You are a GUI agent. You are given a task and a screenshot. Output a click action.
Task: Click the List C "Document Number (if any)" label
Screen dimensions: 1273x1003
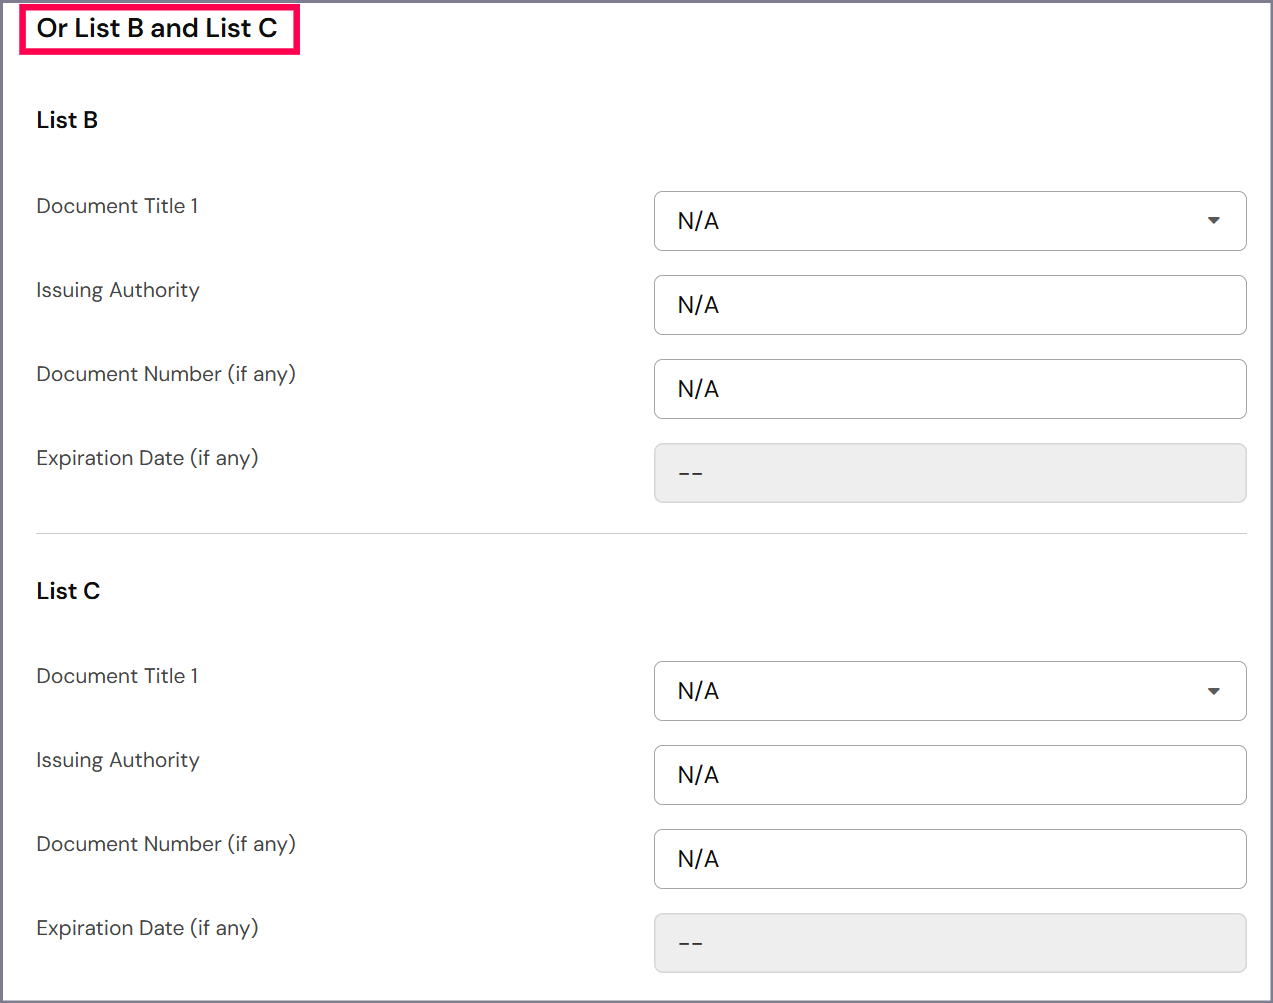click(166, 844)
